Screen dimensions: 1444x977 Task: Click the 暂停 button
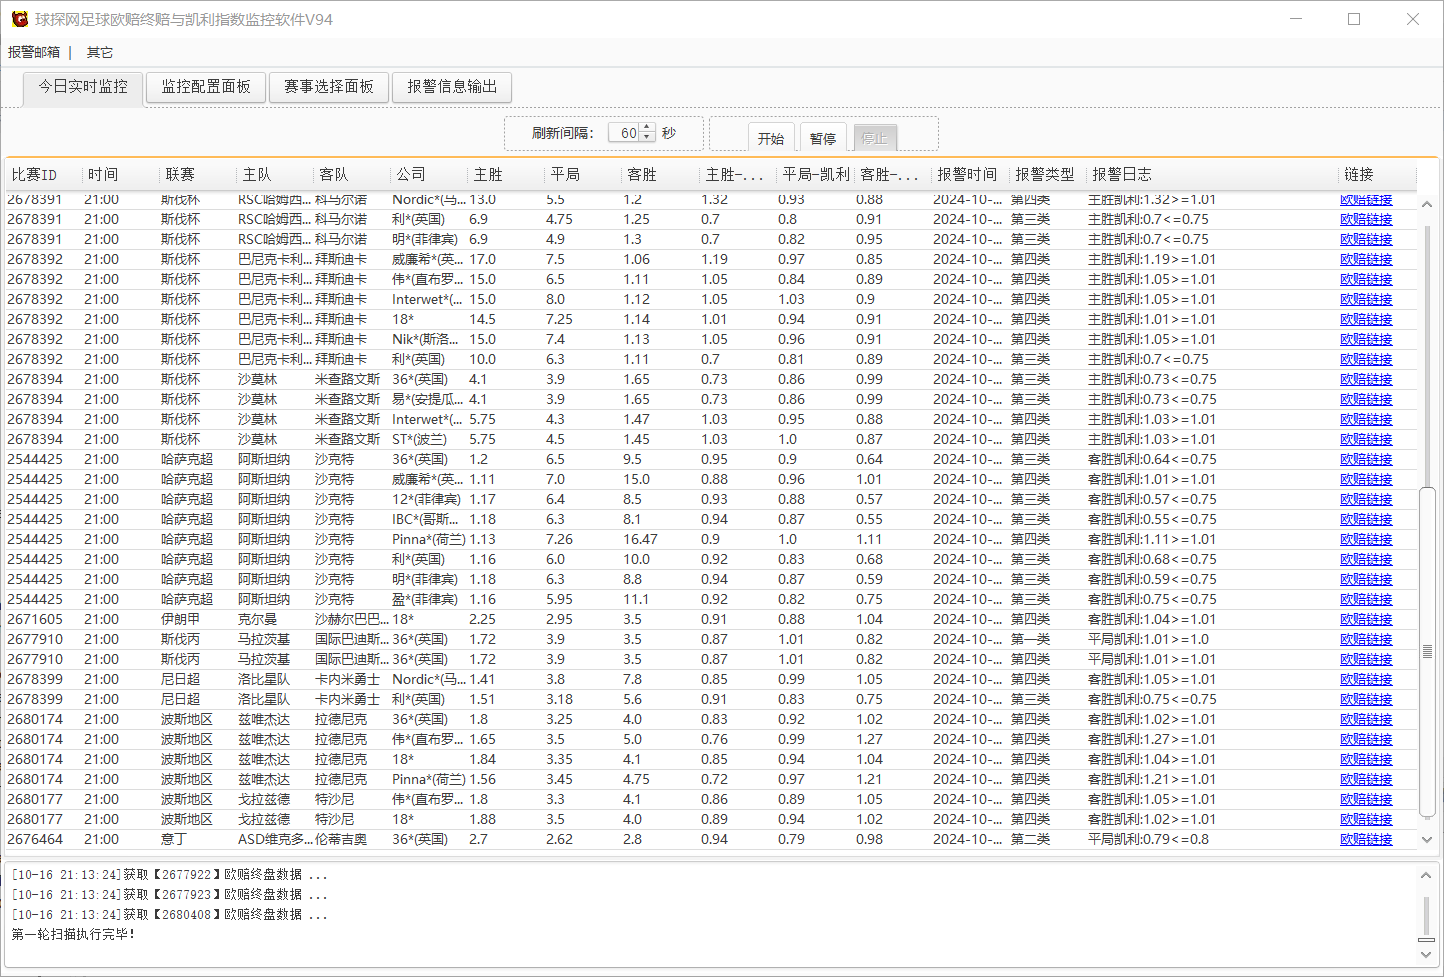(x=823, y=138)
